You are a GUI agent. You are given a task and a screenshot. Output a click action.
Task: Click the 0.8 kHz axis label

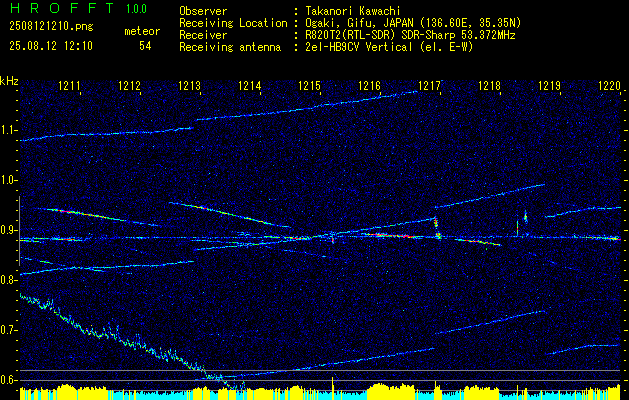(8, 280)
